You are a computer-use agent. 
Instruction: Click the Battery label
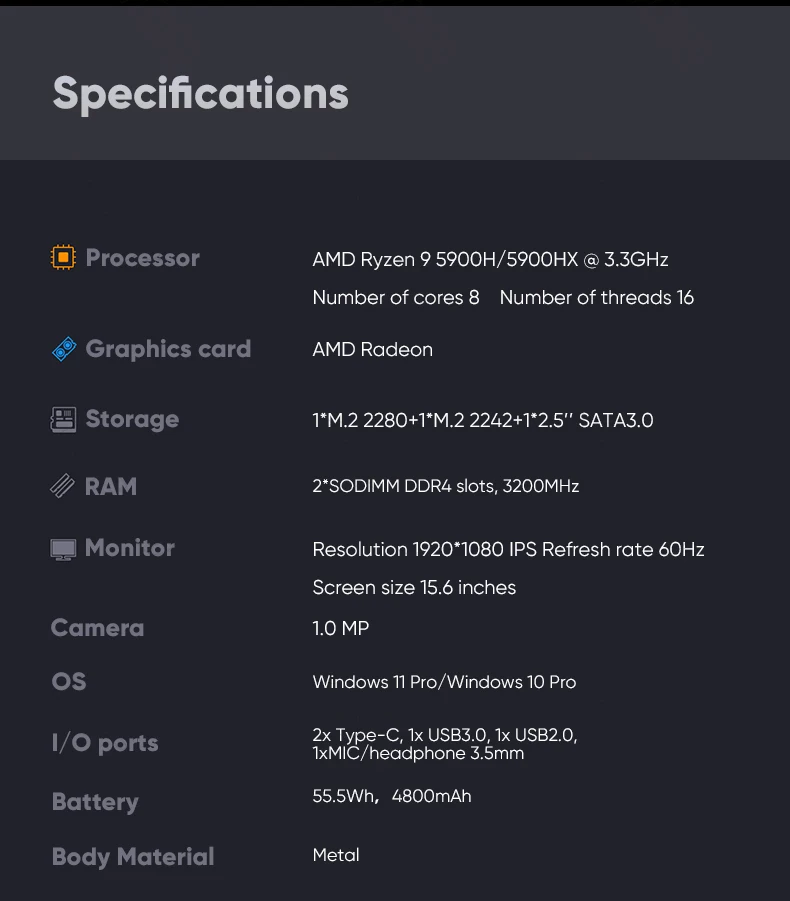[x=95, y=802]
